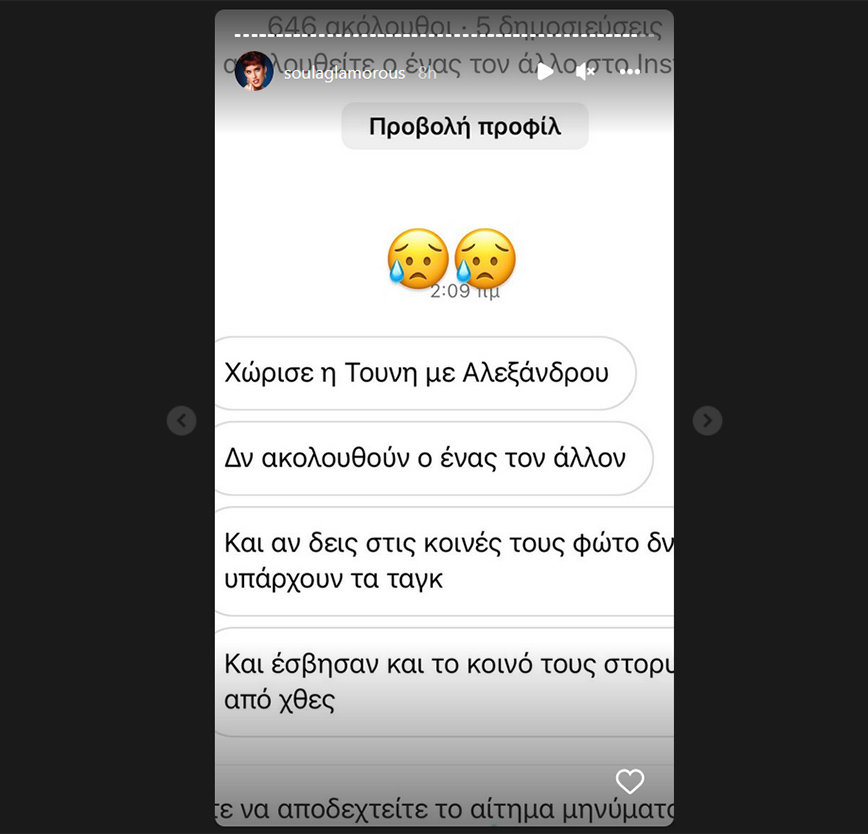Select the message Δν ακολουθούν ο ένας τον άλλον

point(433,458)
